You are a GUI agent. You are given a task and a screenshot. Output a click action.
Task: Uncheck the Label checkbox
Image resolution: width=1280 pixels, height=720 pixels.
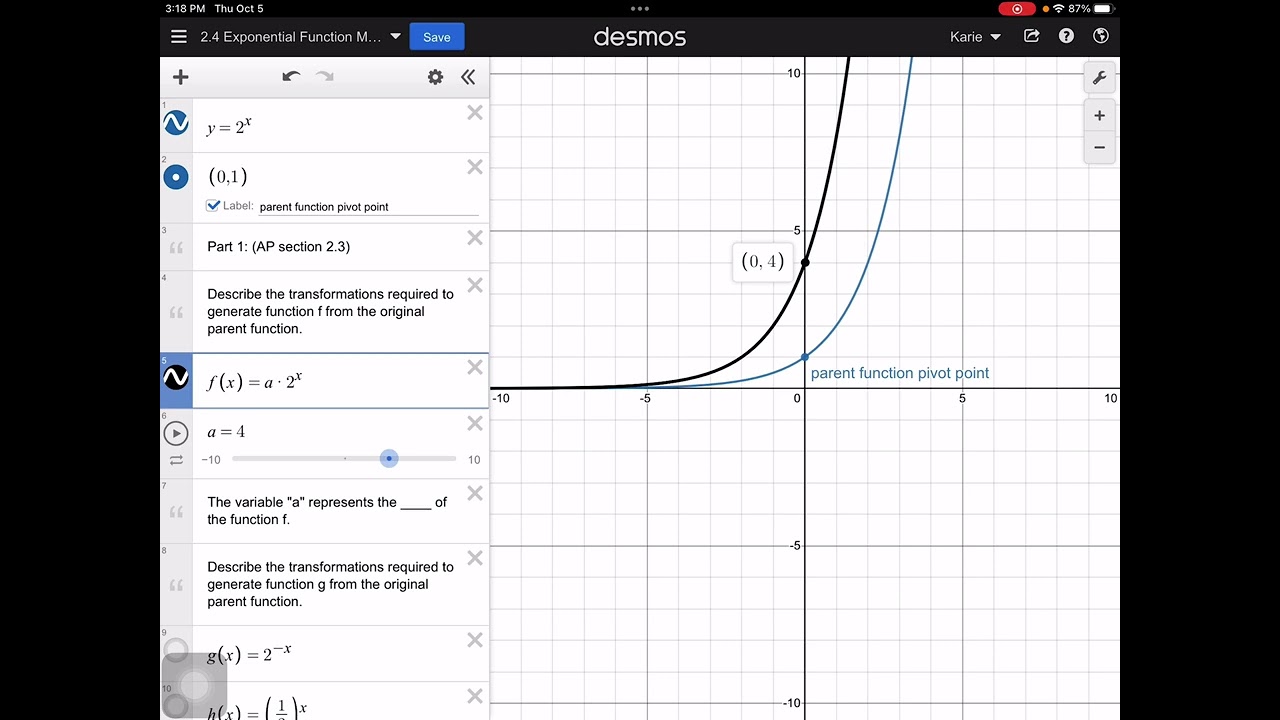click(213, 206)
